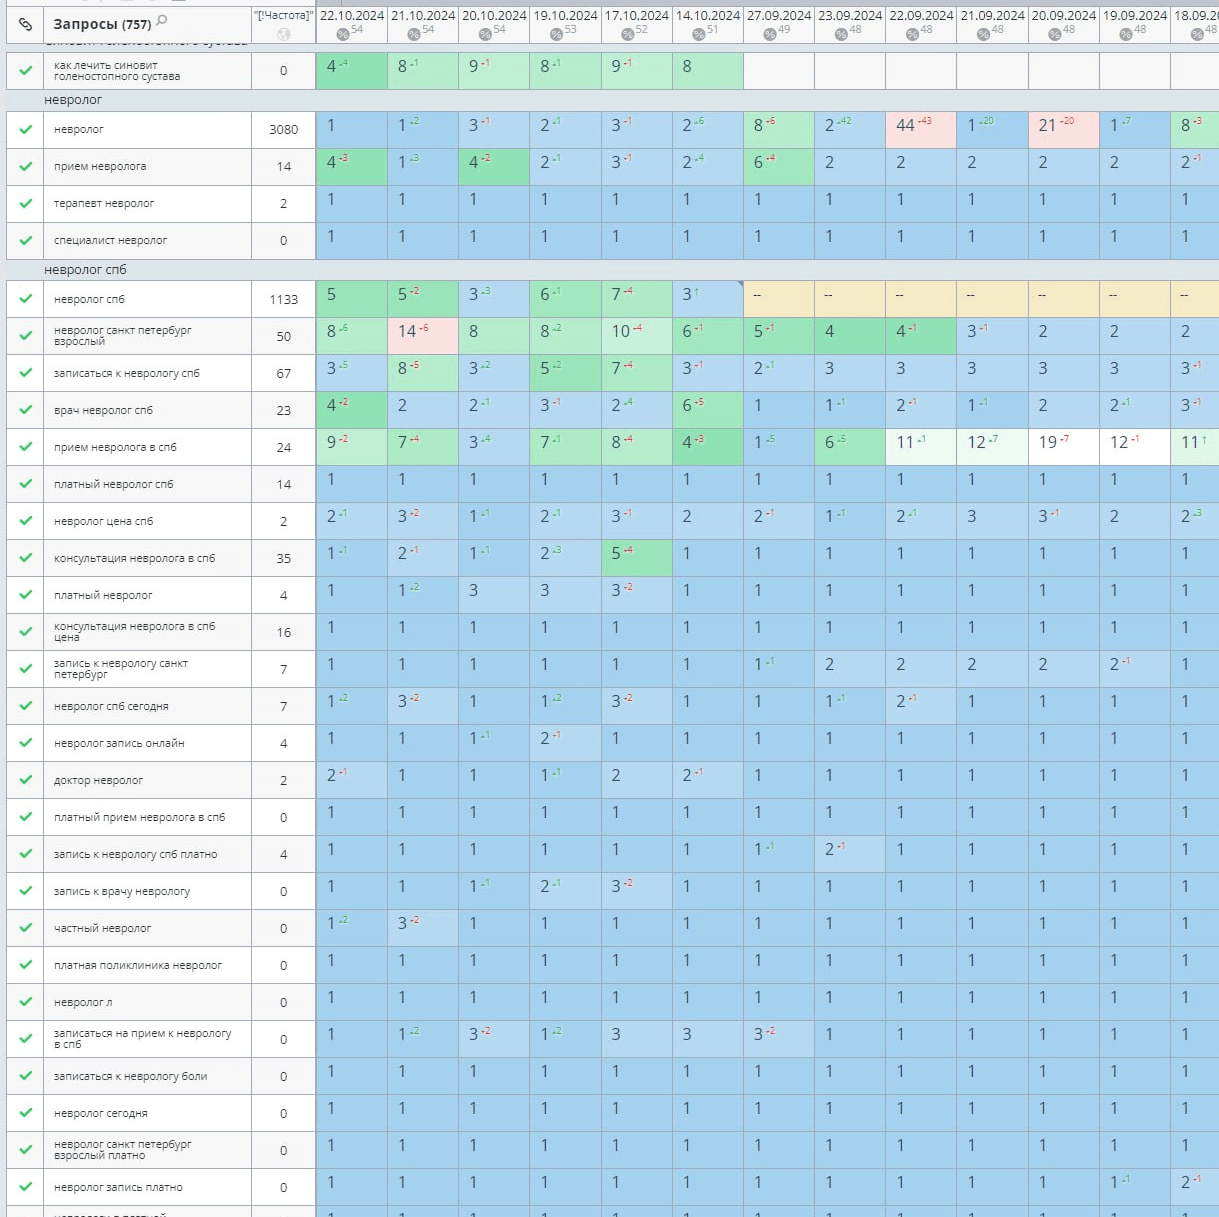Viewport: 1219px width, 1217px height.
Task: Open query 'платный прием невролога в спб'
Action: 139,817
